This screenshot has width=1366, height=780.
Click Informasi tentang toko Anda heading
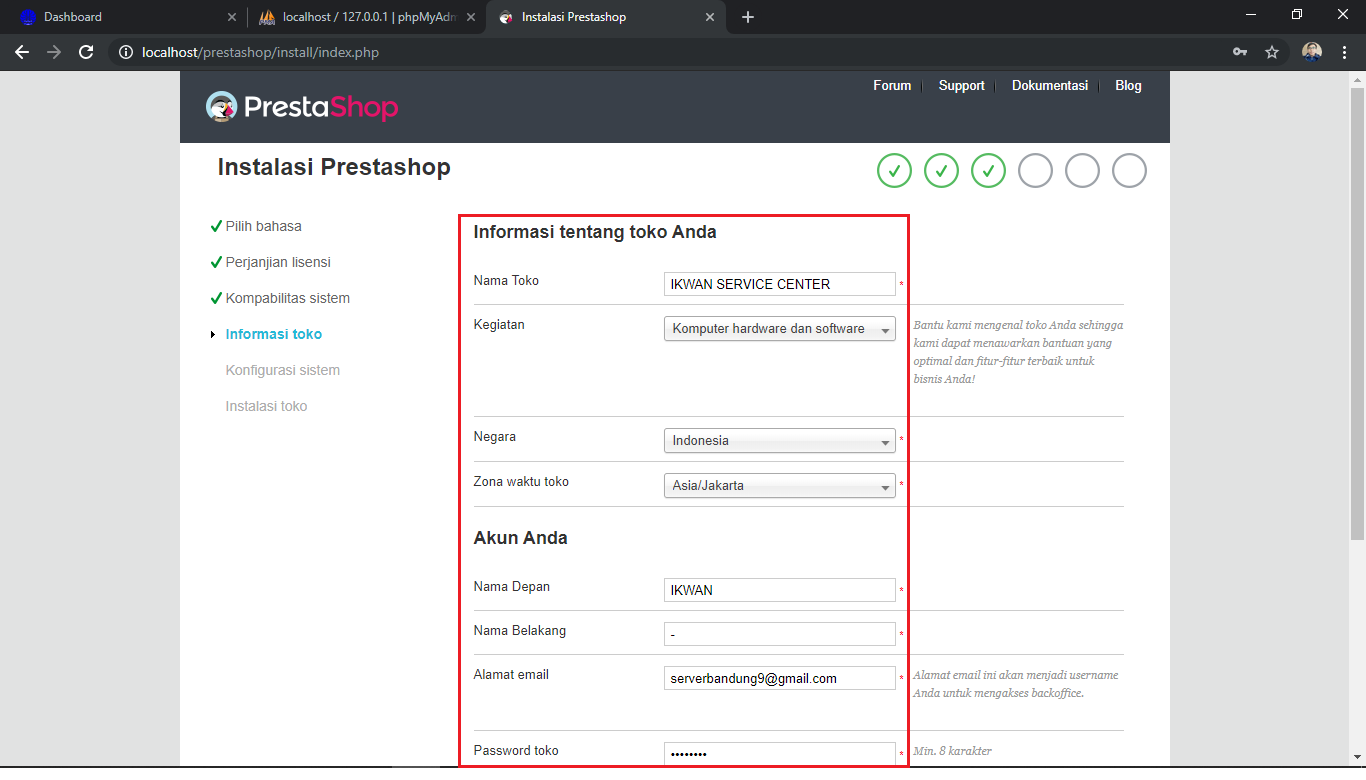pos(595,232)
